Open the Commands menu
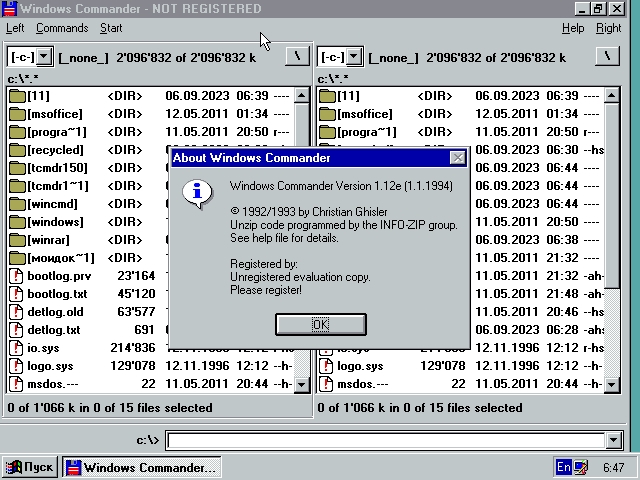The image size is (640, 480). coord(62,28)
